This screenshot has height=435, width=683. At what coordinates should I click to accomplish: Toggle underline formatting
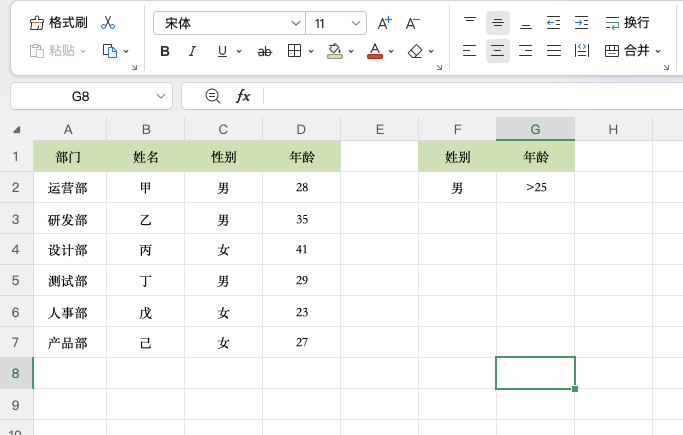point(222,51)
